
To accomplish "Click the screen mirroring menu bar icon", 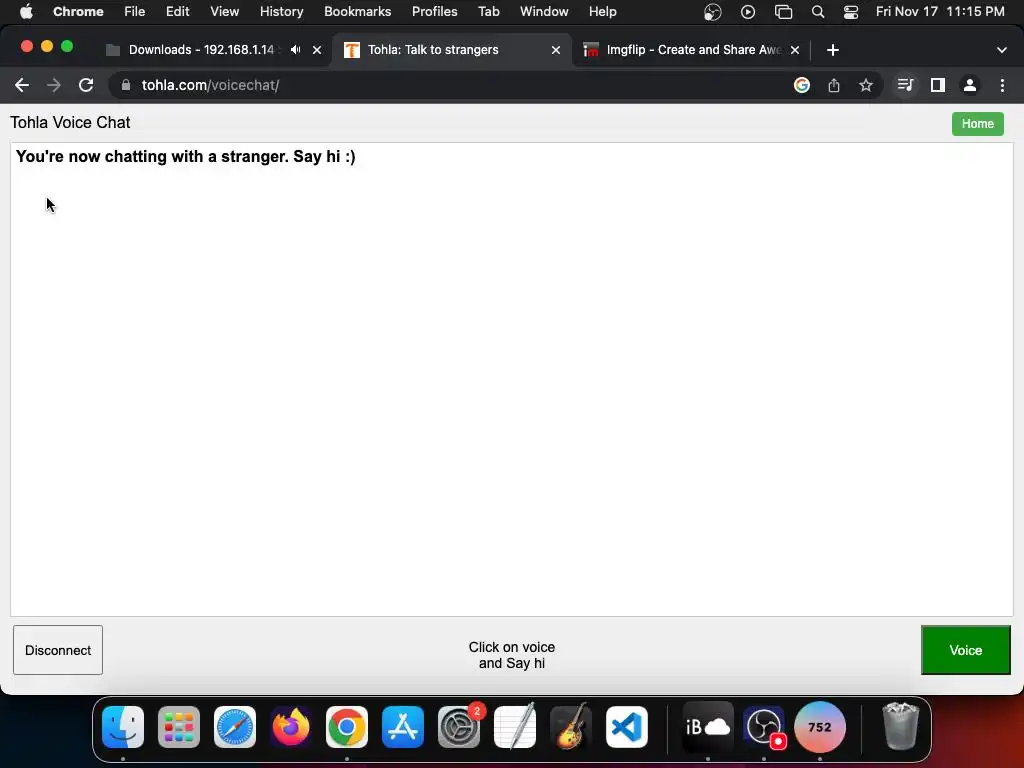I will point(784,12).
